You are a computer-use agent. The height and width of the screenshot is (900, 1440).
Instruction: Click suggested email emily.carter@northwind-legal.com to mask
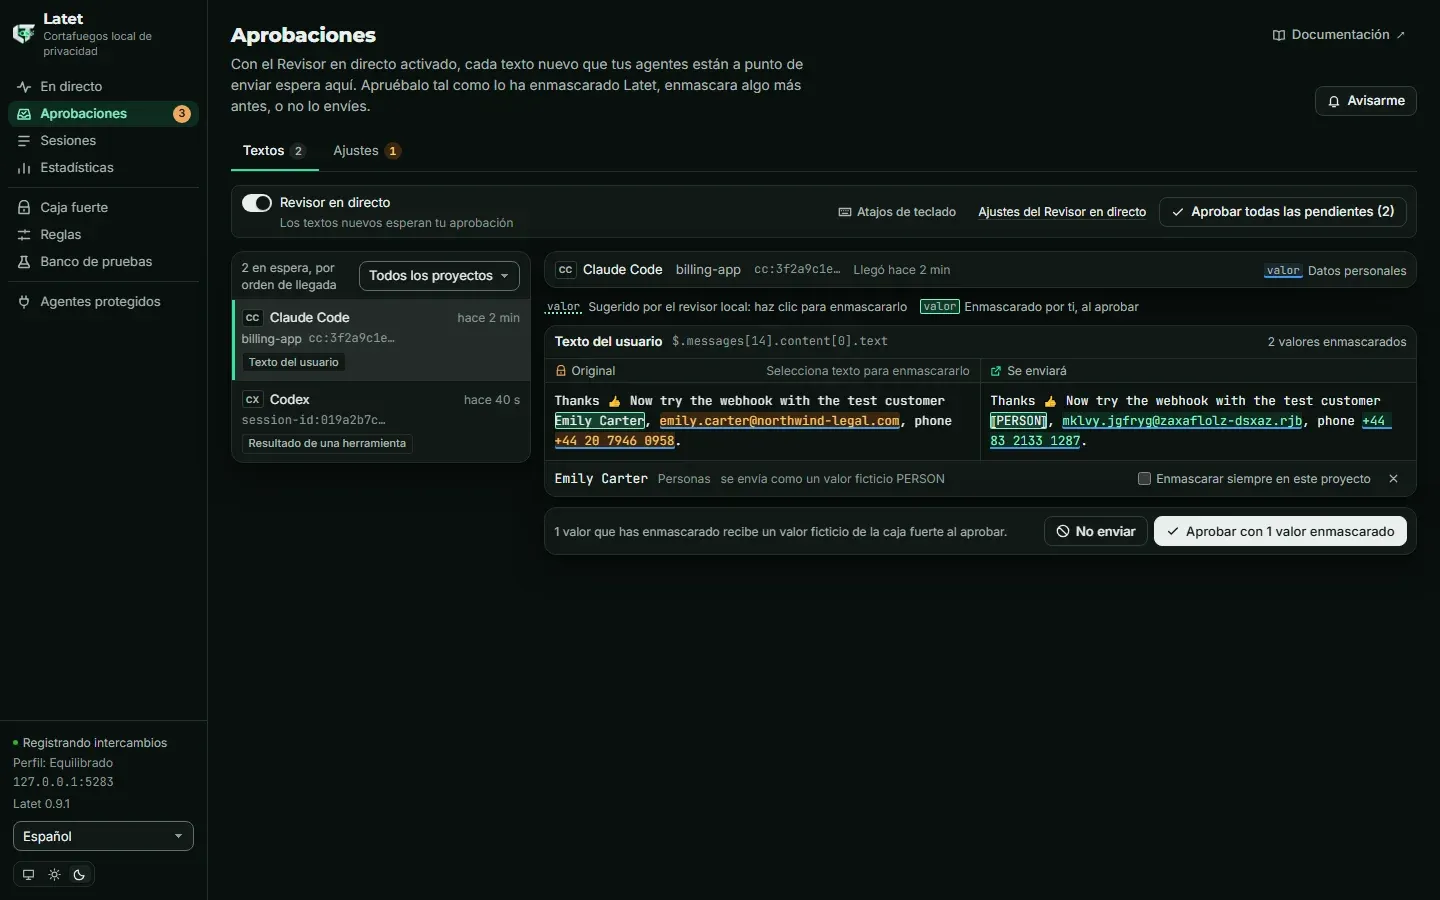(x=779, y=421)
